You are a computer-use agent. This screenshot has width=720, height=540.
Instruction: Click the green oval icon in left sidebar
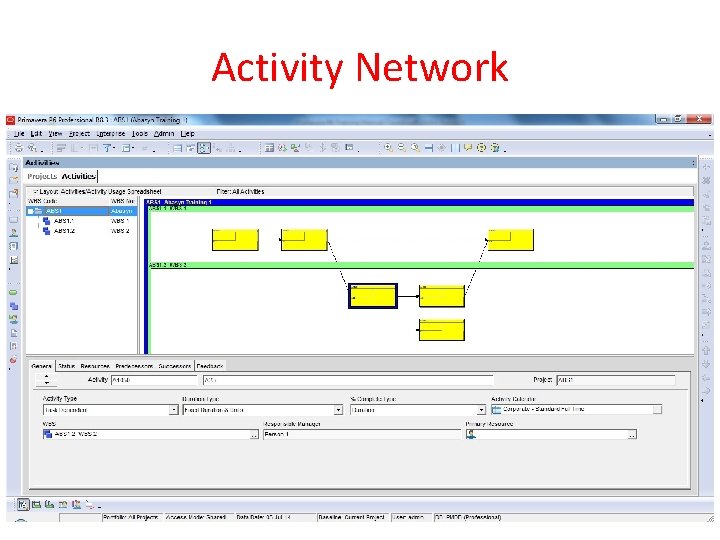[13, 292]
